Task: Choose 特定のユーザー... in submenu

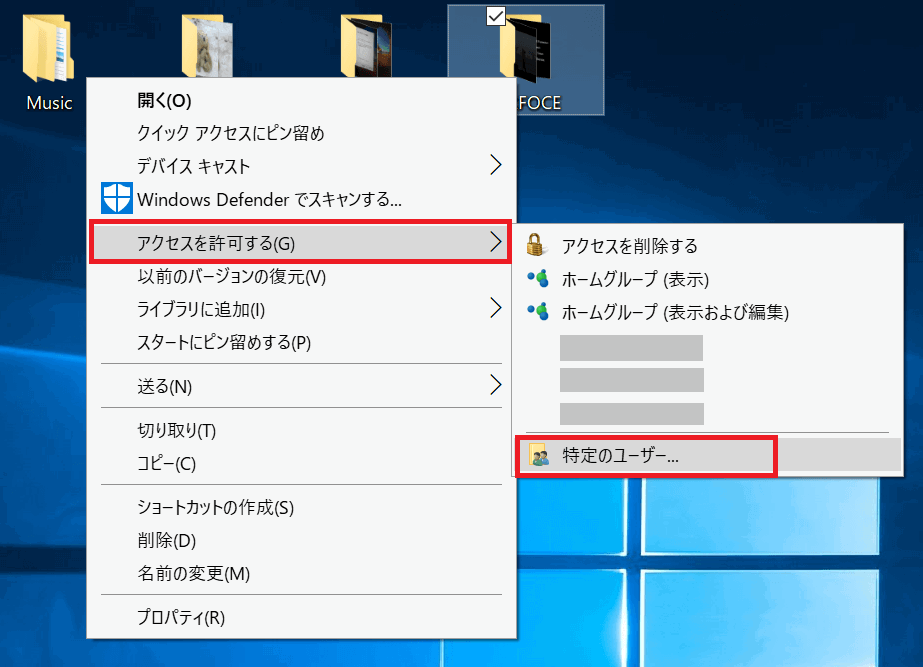Action: point(708,455)
